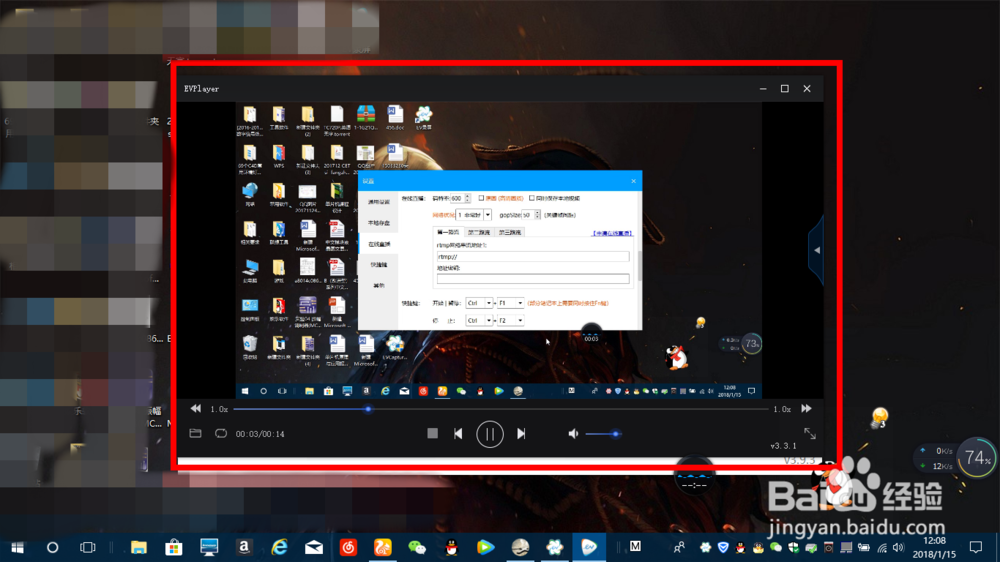The image size is (1000, 562).
Task: Expand the playlist side panel arrow
Action: tap(817, 250)
